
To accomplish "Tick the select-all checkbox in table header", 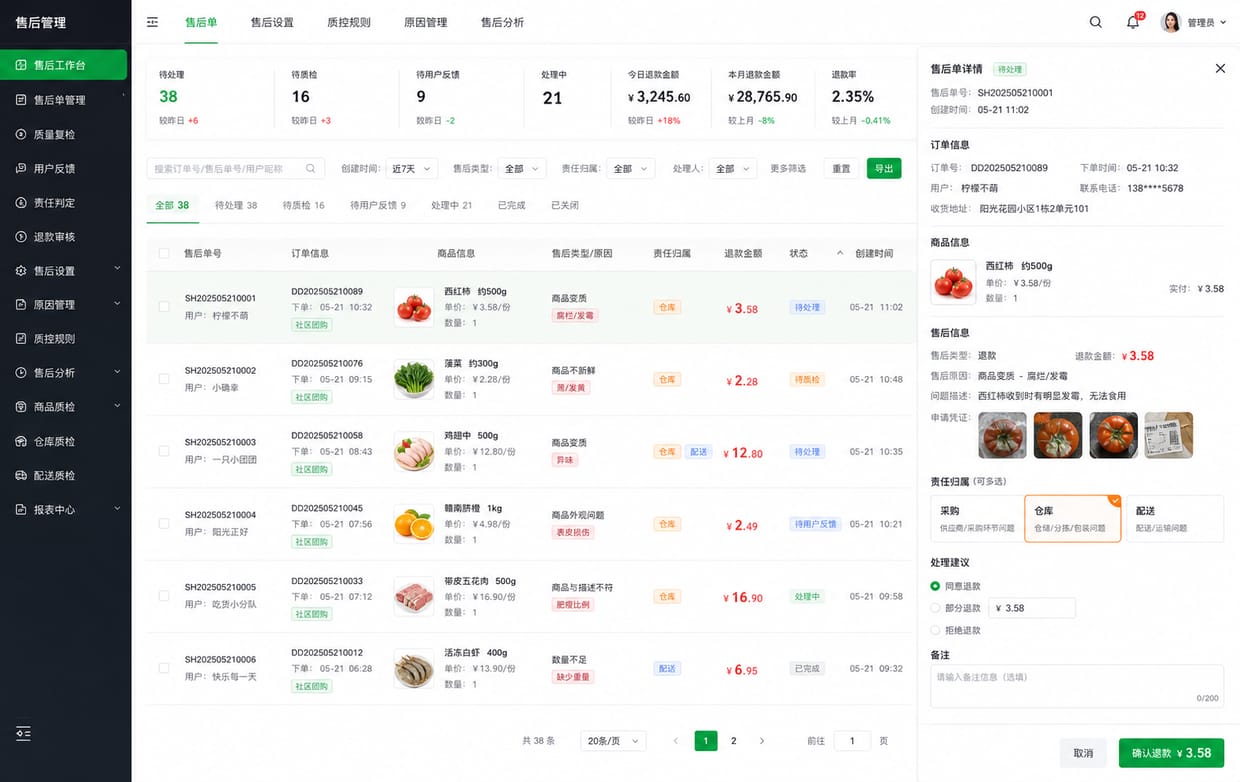I will tap(164, 254).
